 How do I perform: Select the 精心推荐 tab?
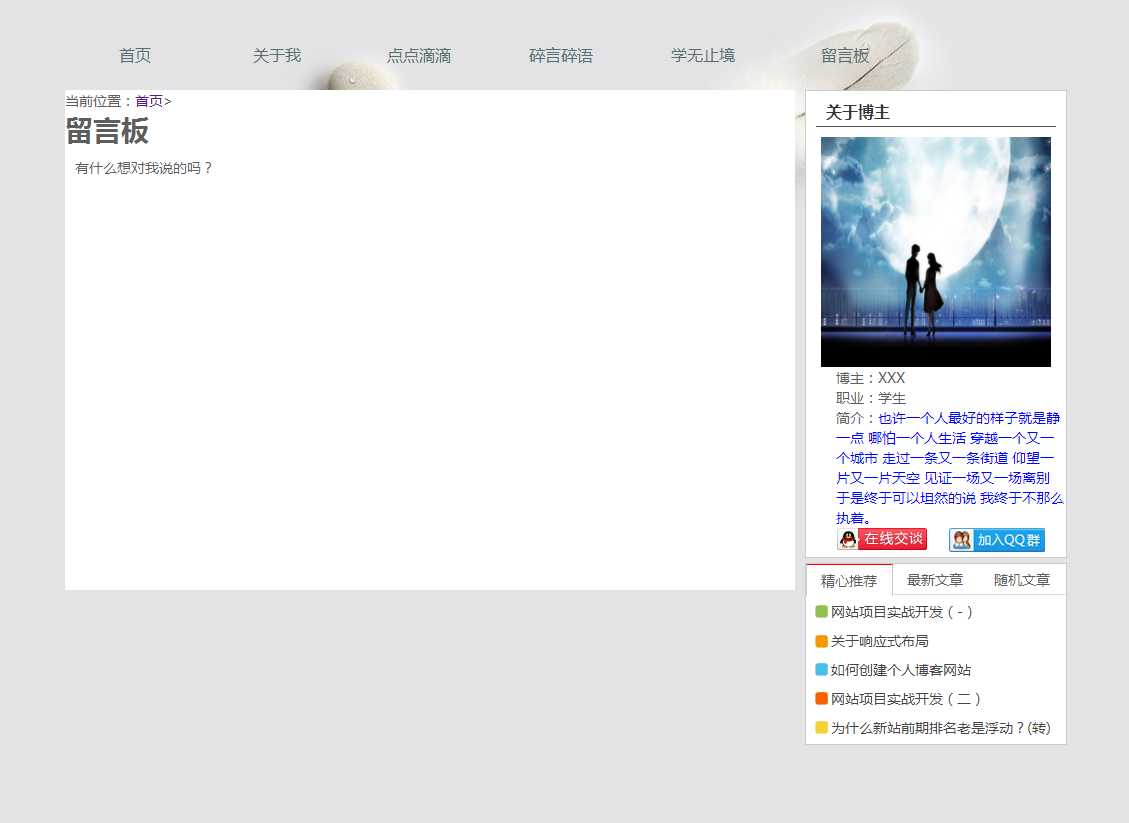pos(849,581)
